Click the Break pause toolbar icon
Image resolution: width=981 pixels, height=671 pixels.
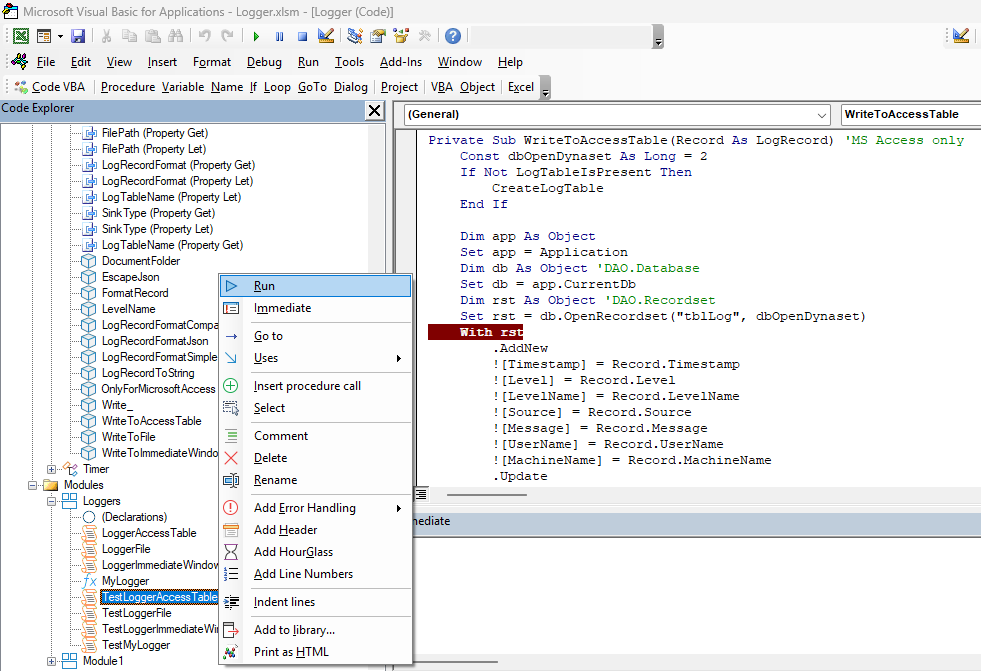(279, 36)
